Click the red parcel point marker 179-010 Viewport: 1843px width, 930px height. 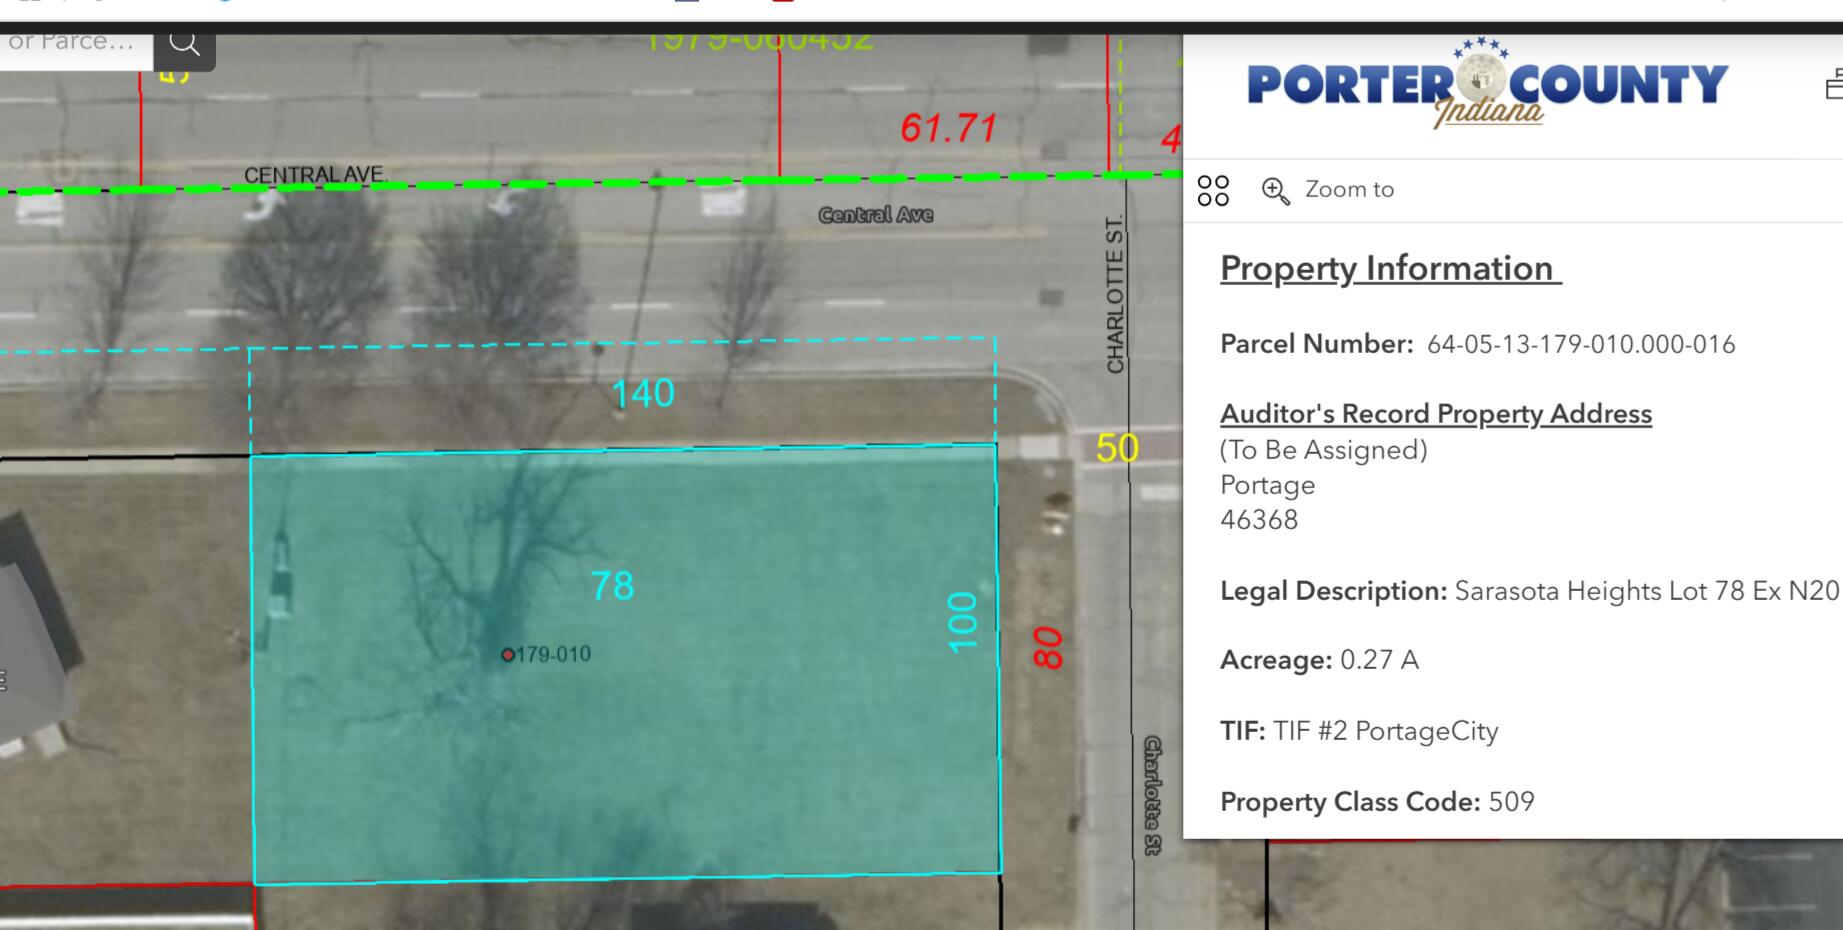pyautogui.click(x=508, y=655)
